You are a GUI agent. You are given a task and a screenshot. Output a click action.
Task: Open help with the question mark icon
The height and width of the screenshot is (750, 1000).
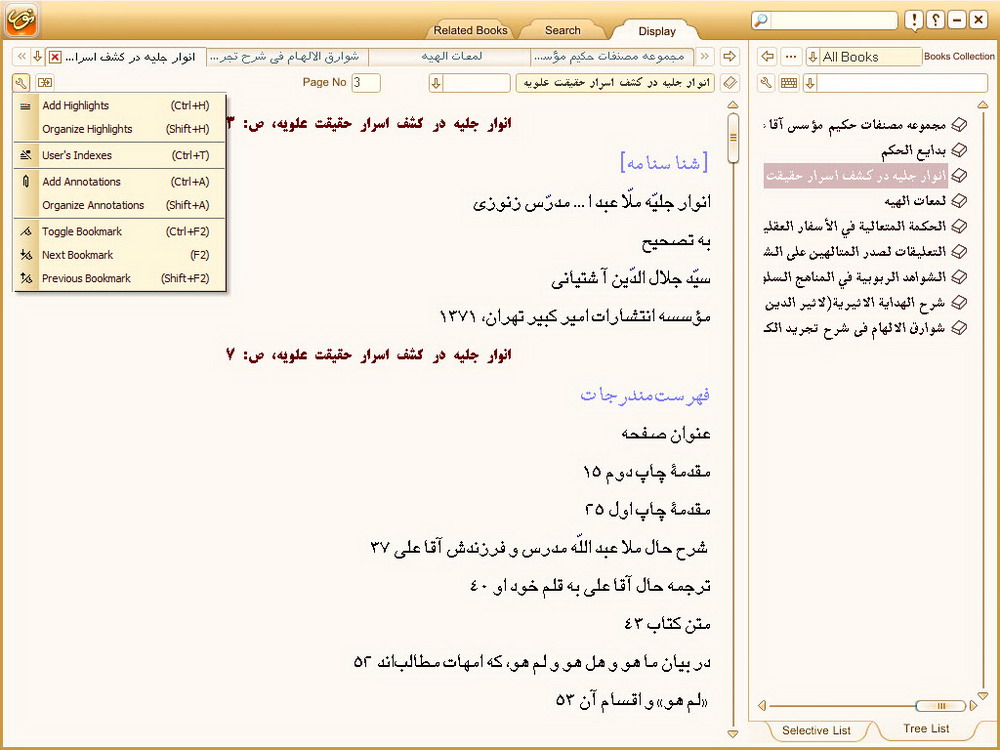[x=935, y=20]
